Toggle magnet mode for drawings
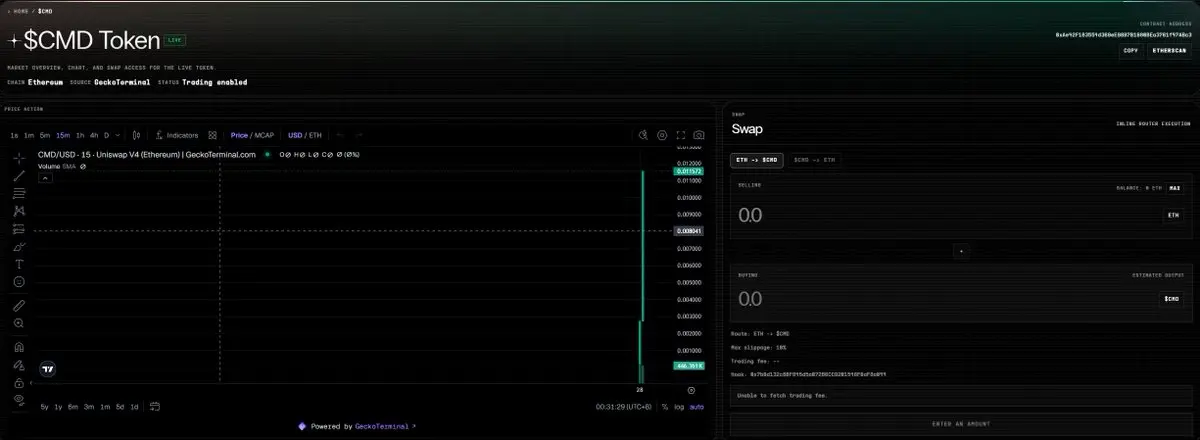The width and height of the screenshot is (1200, 440). (x=19, y=347)
